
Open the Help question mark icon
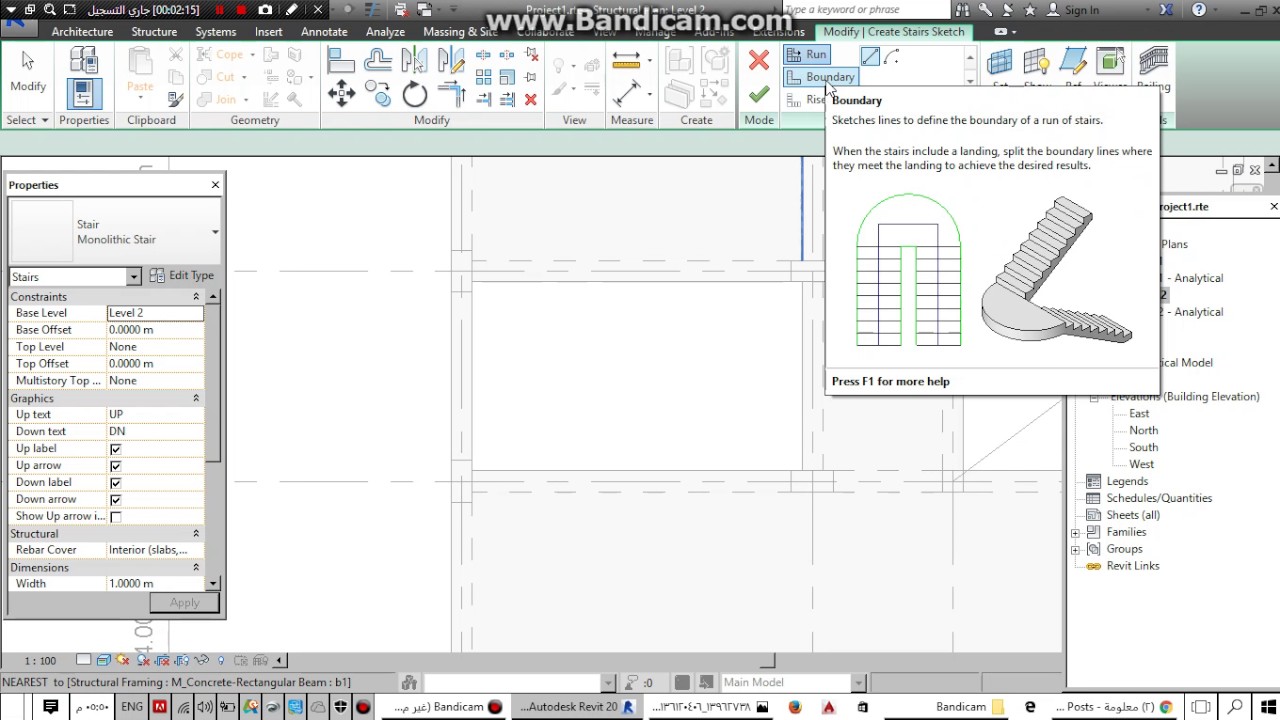[x=1199, y=10]
